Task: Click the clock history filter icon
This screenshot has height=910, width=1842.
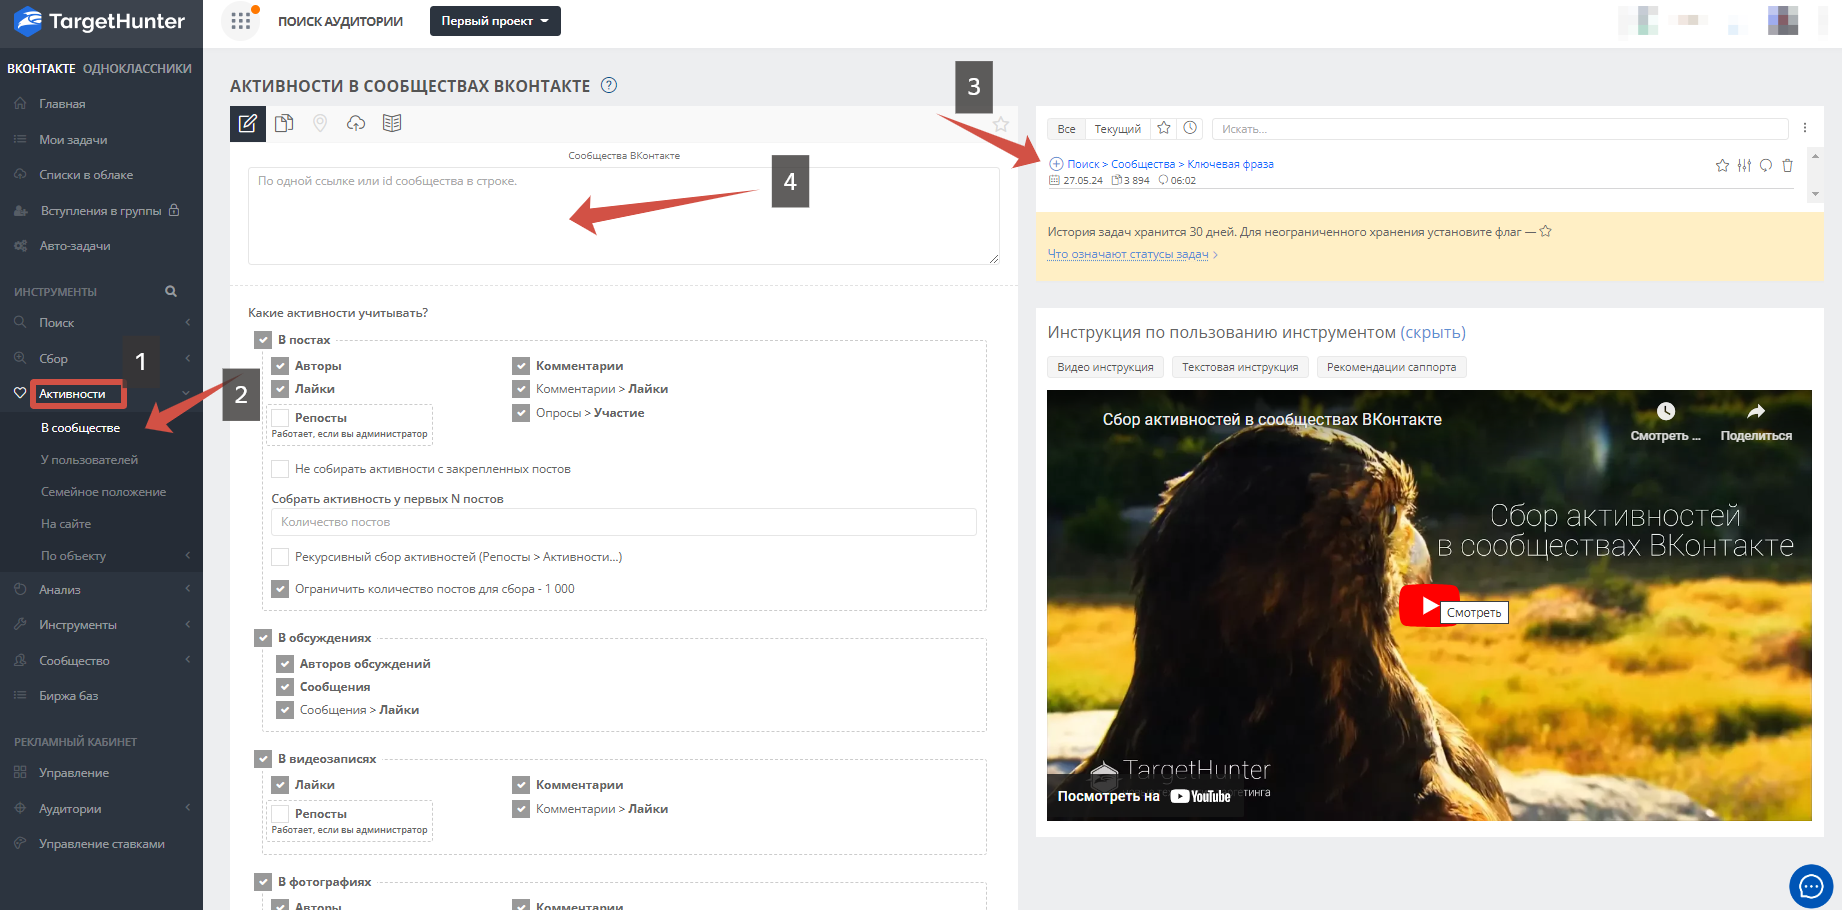Action: [1190, 128]
